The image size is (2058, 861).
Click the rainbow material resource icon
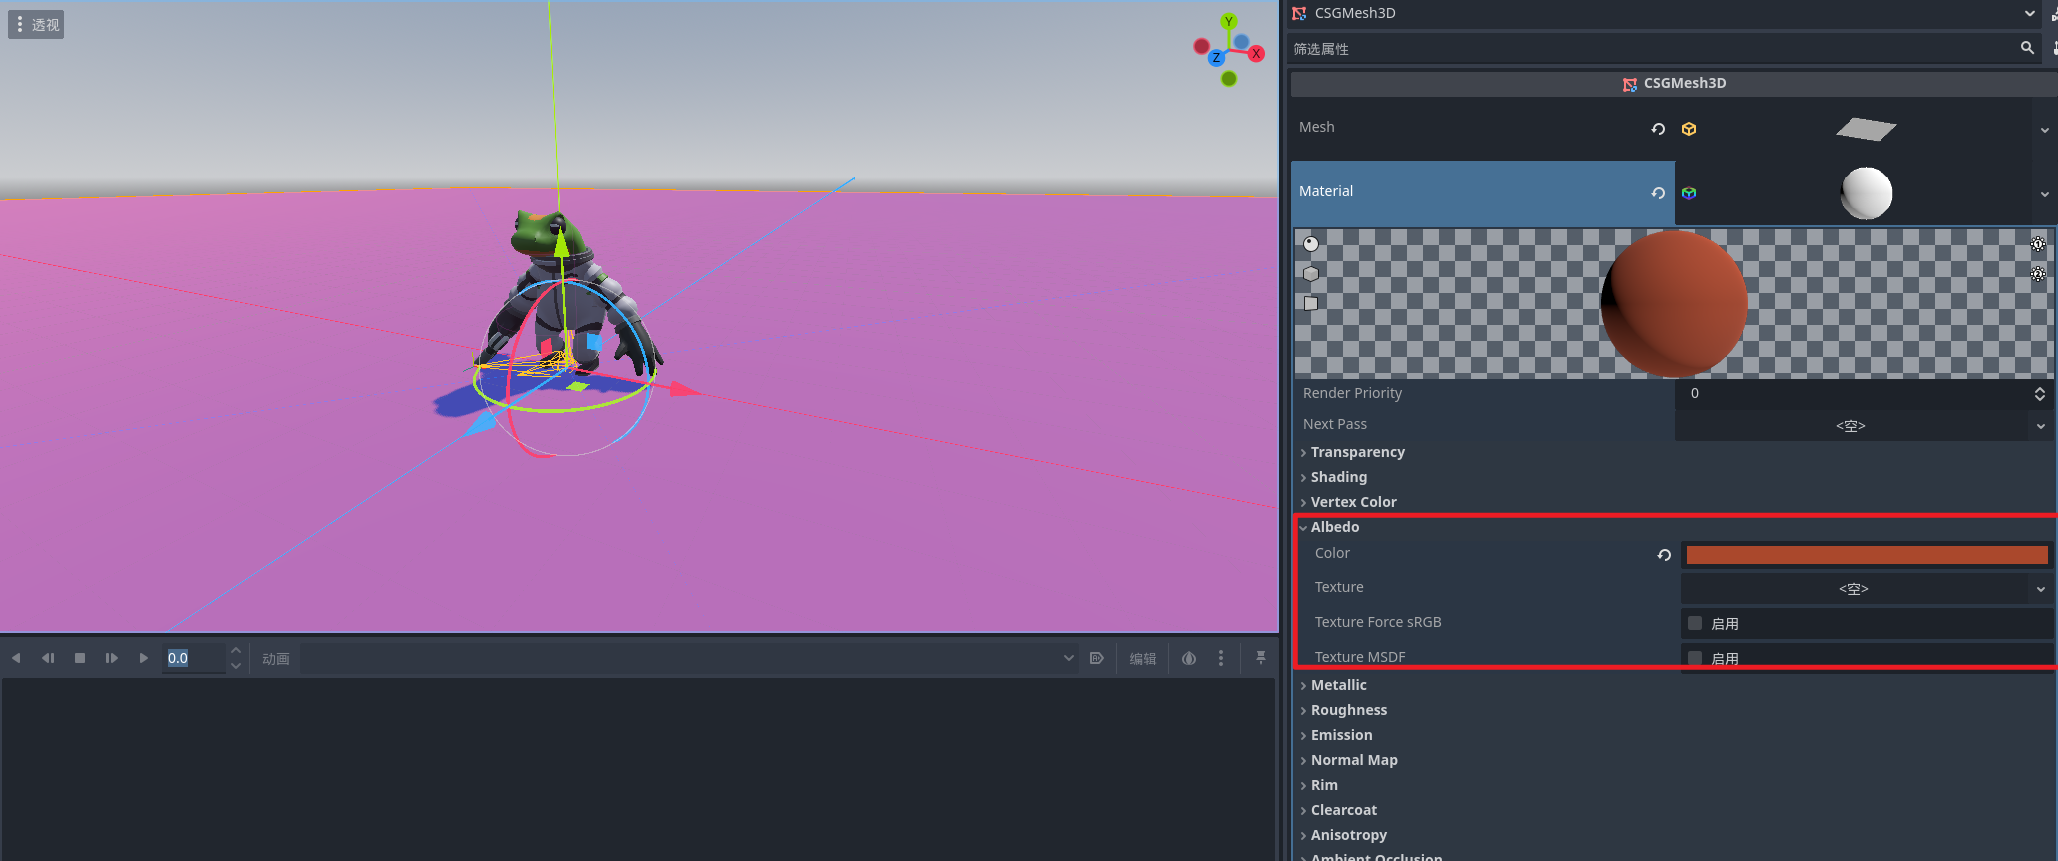[1689, 193]
